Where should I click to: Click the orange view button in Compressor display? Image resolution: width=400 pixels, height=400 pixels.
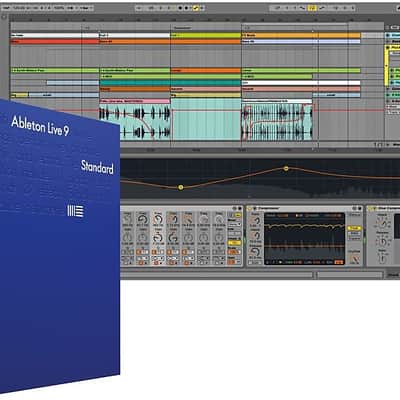[x=338, y=262]
